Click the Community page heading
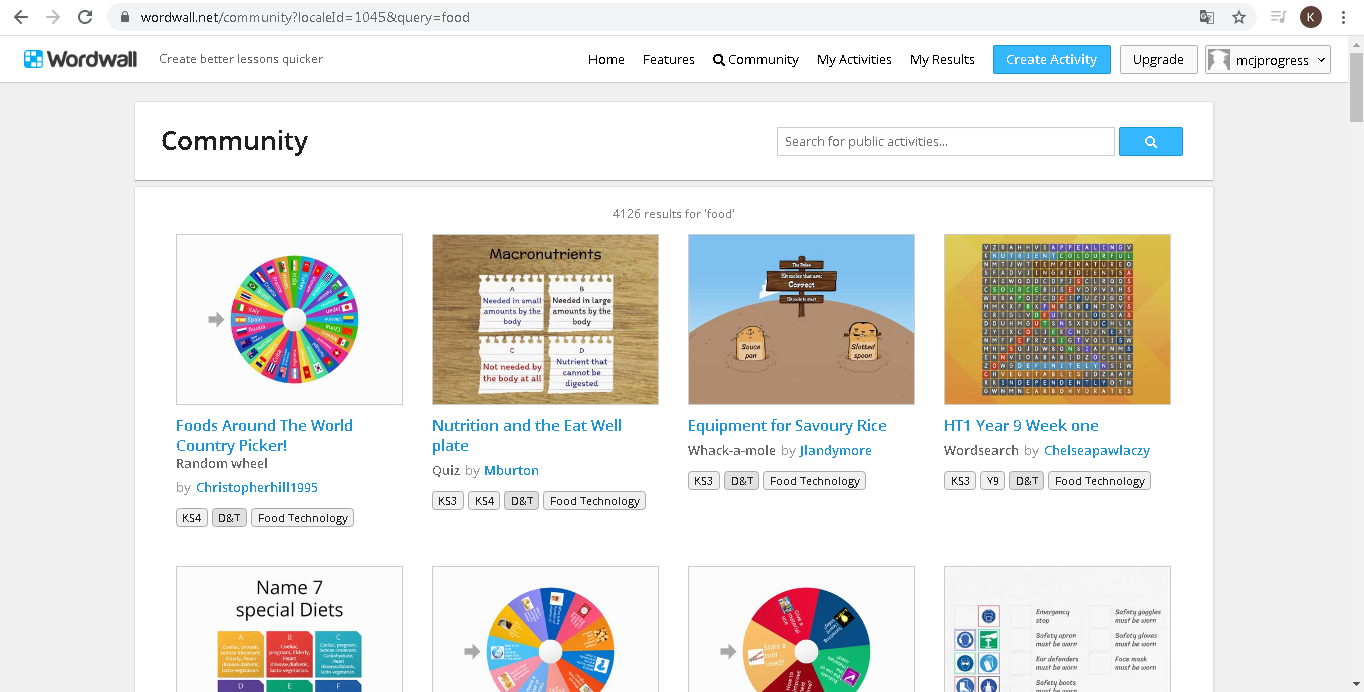The image size is (1364, 692). pyautogui.click(x=234, y=141)
